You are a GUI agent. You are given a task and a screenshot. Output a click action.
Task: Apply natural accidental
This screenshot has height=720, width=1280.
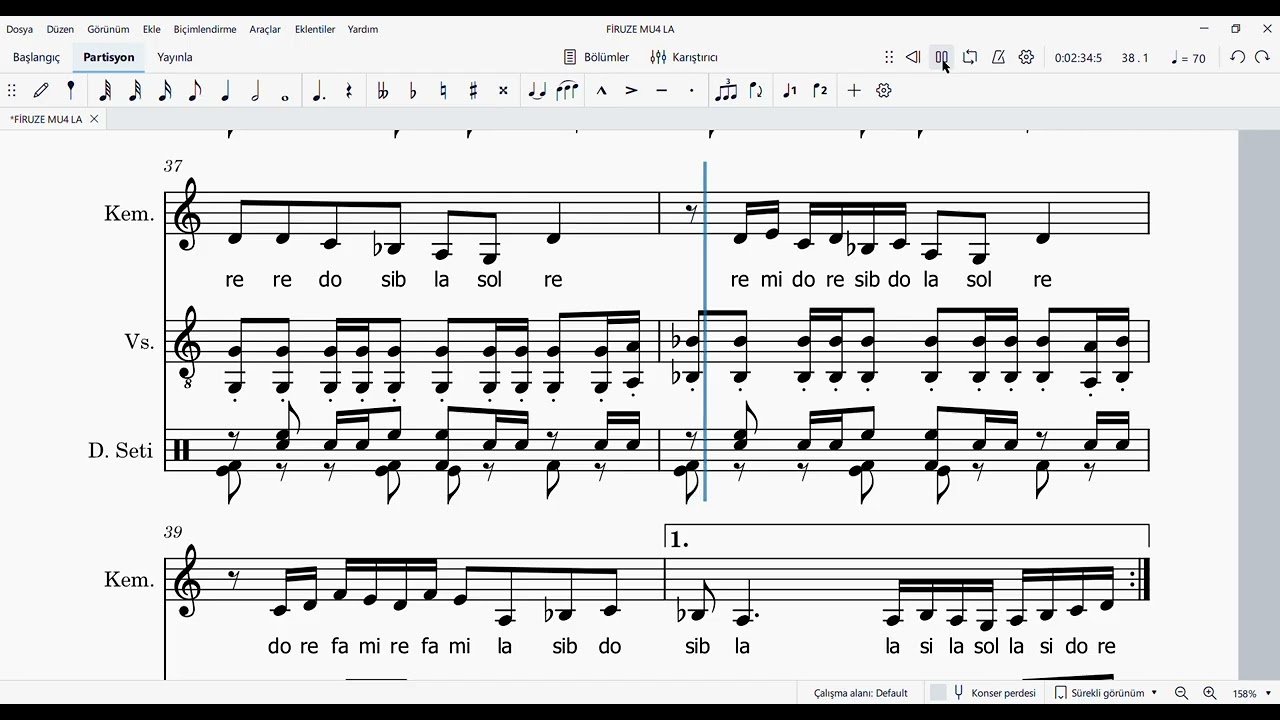[x=443, y=90]
